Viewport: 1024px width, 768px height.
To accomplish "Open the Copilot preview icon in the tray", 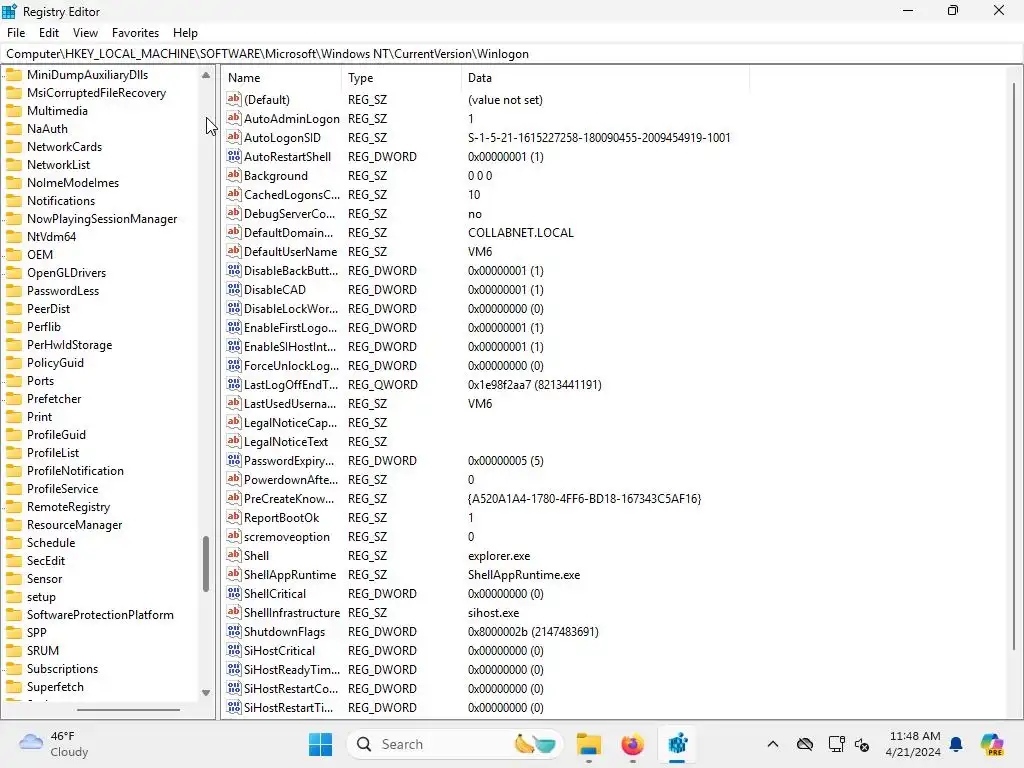I will [x=992, y=744].
